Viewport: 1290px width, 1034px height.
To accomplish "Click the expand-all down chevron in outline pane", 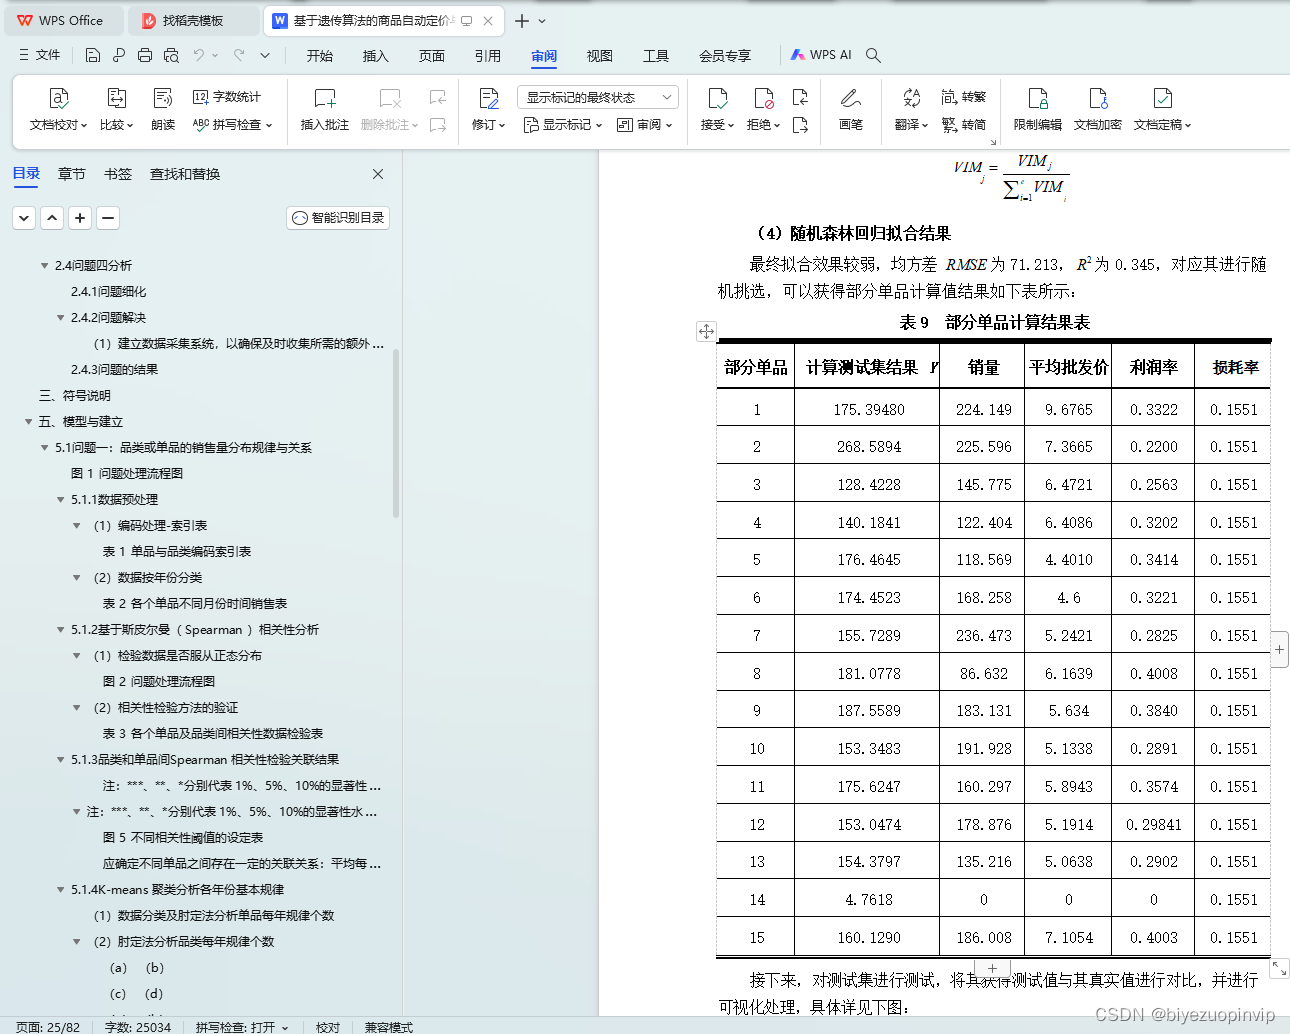I will point(25,218).
